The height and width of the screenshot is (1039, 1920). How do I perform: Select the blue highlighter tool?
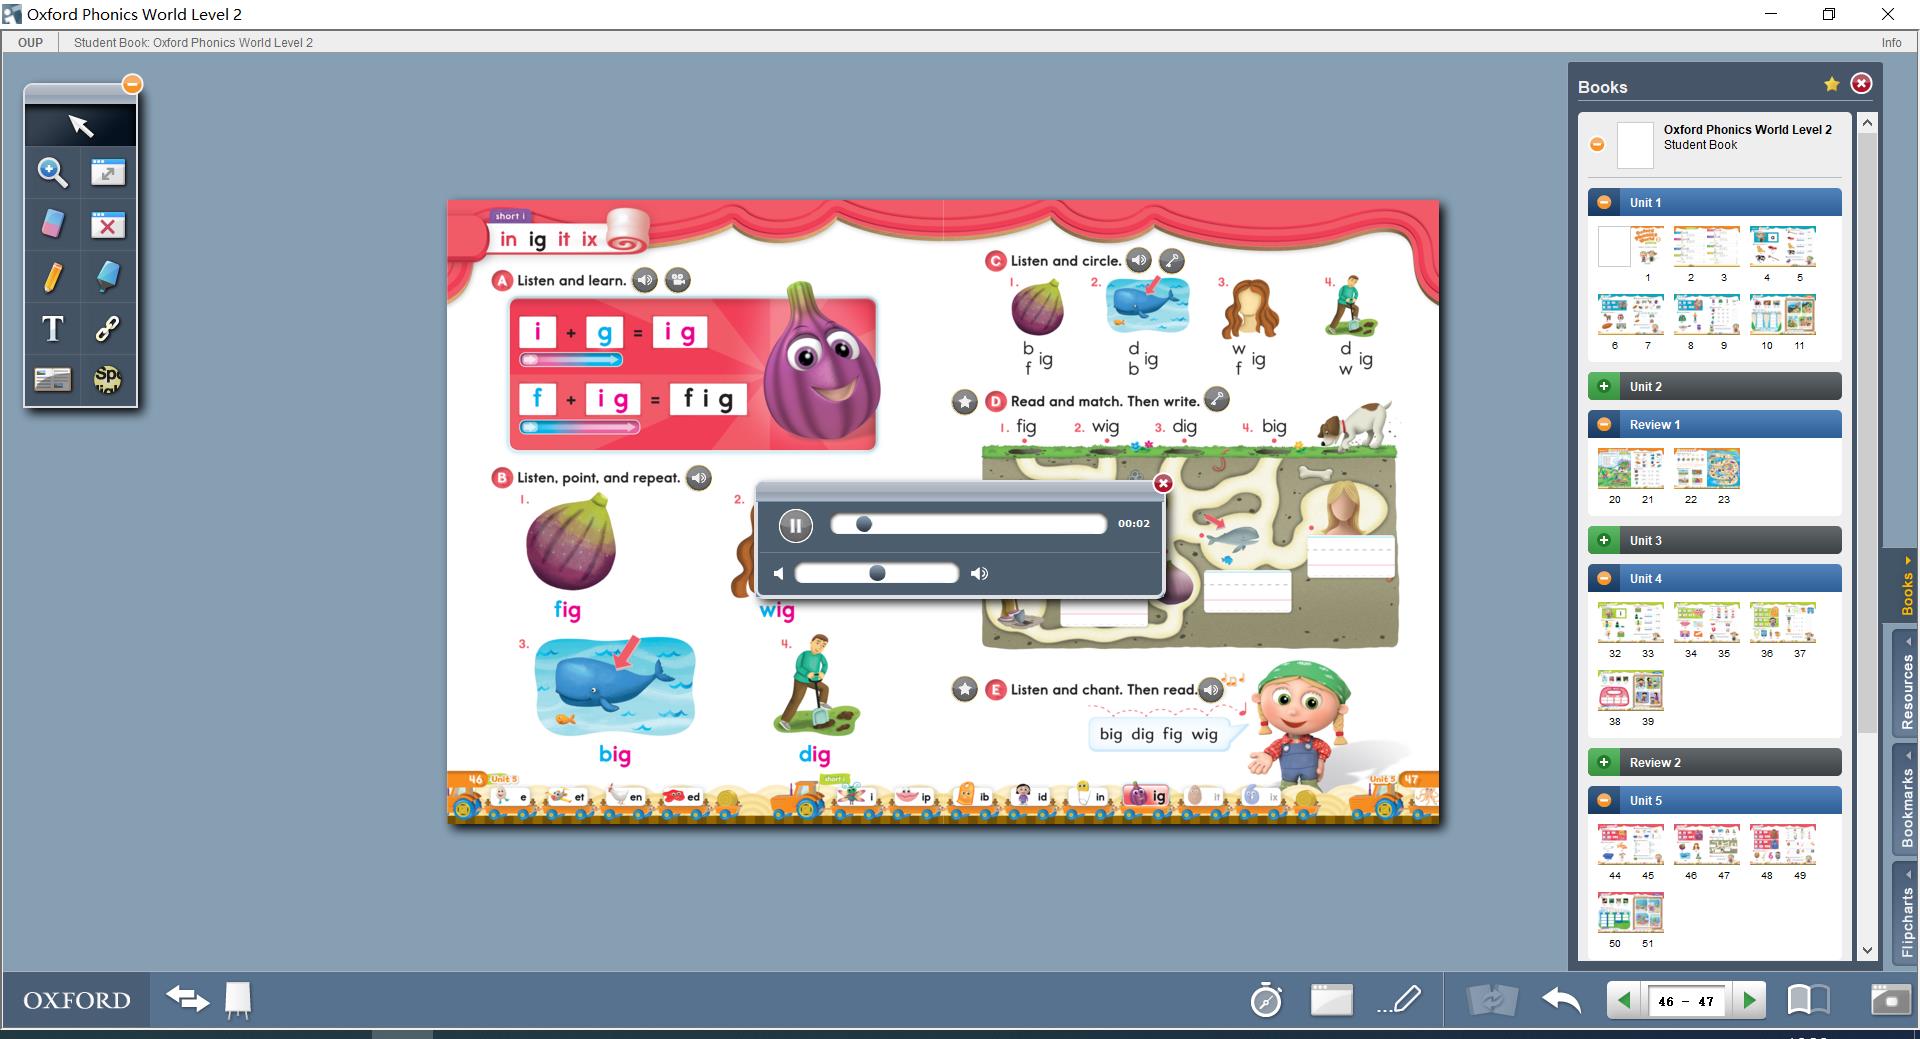click(107, 277)
